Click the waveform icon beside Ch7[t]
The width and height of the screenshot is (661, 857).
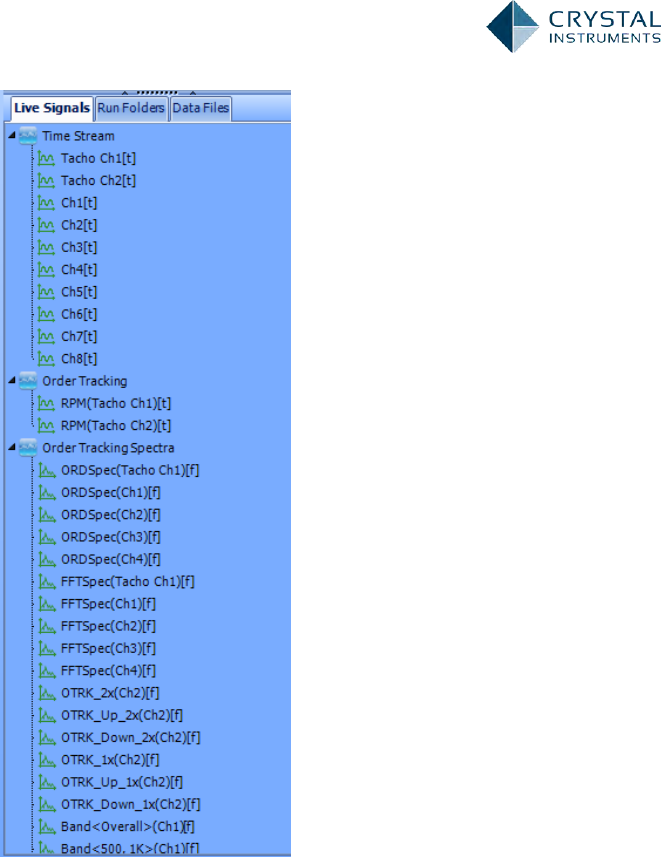[x=46, y=337]
